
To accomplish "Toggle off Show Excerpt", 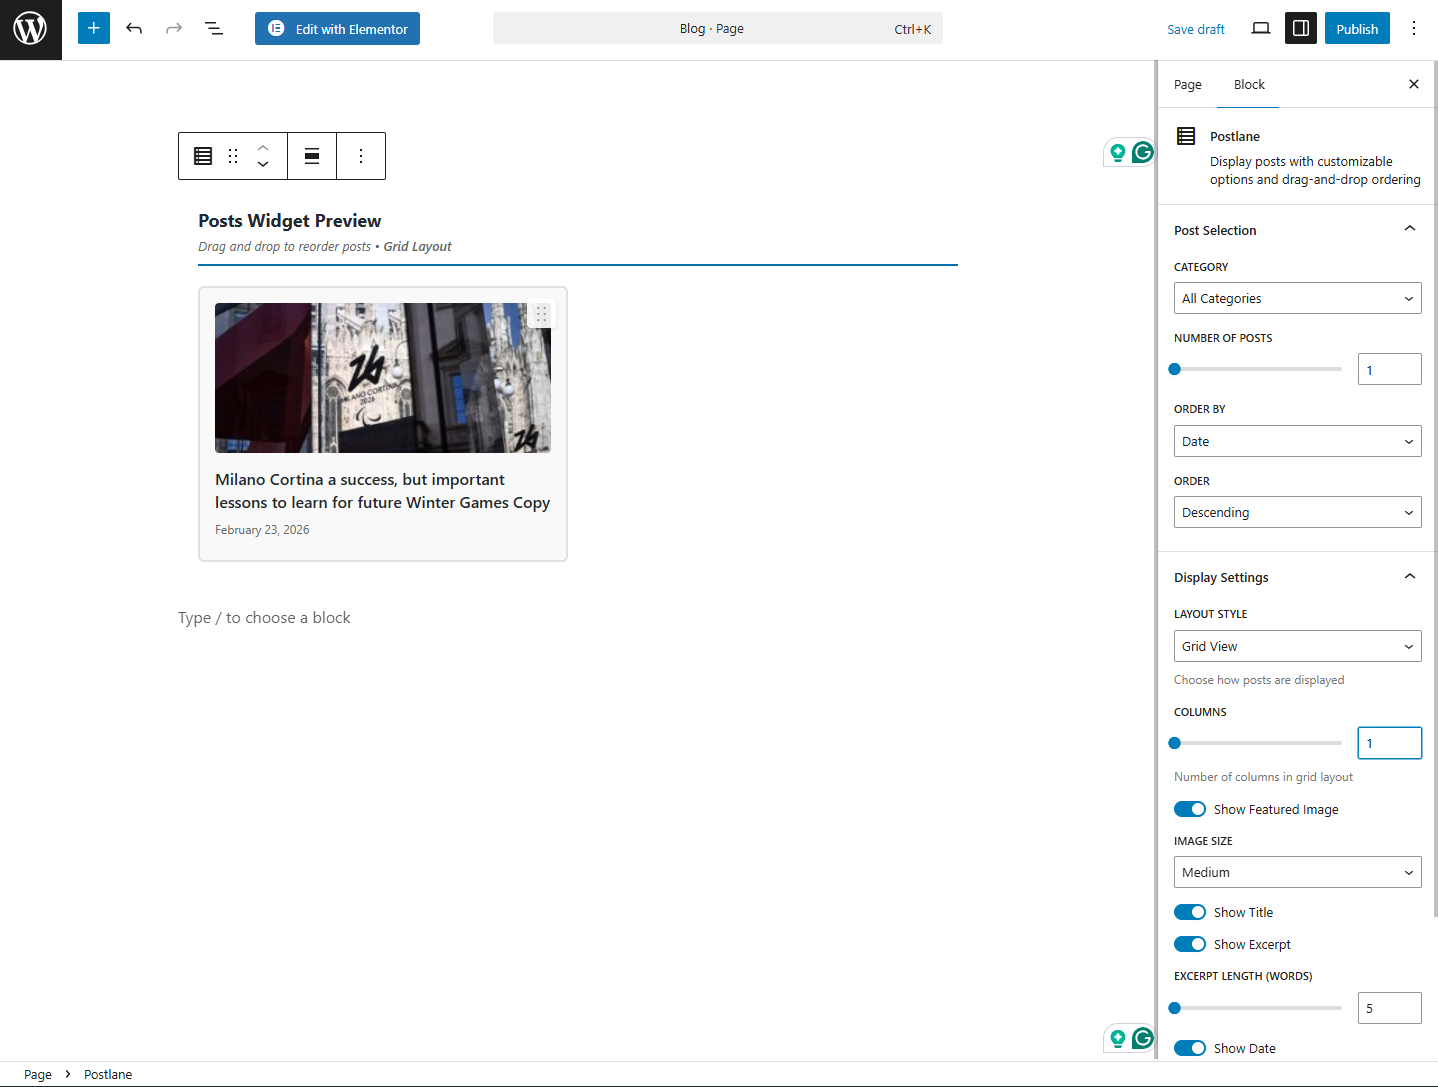I will pyautogui.click(x=1190, y=944).
